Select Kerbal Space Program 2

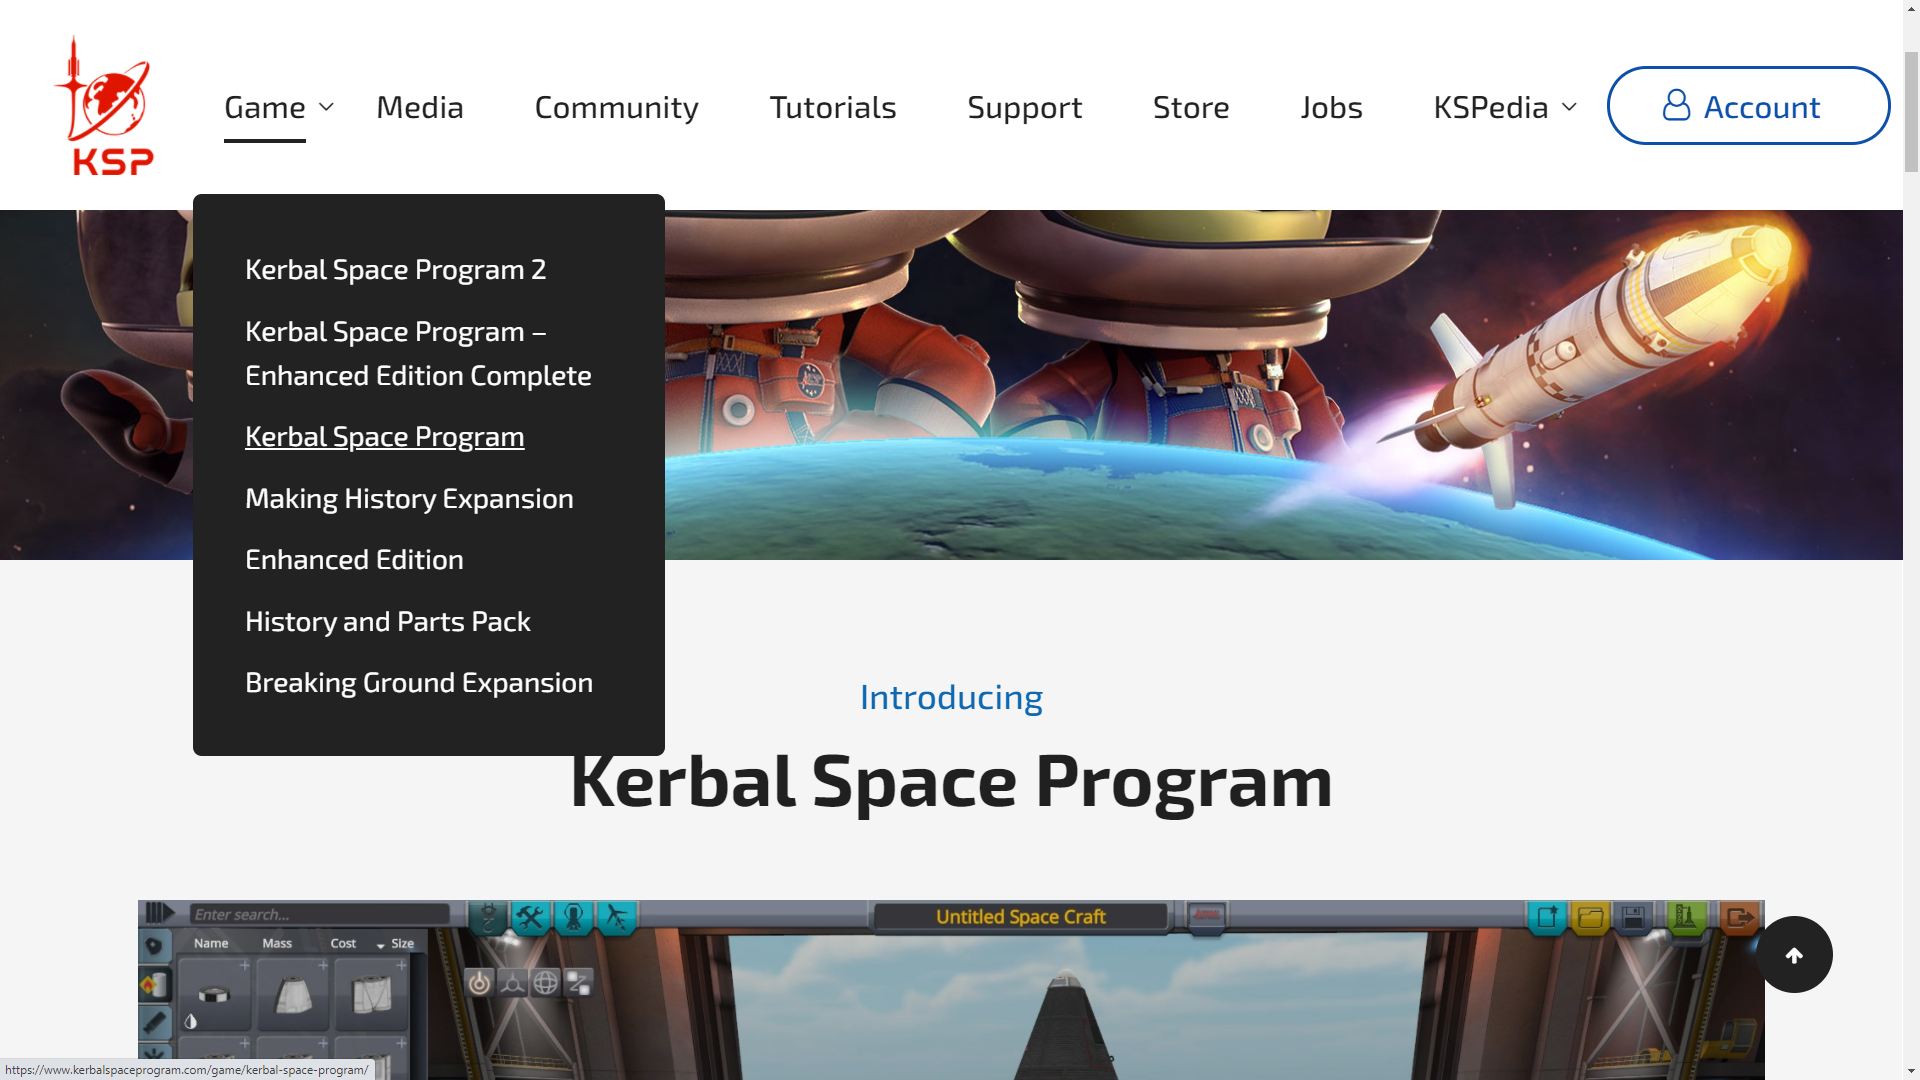tap(396, 269)
